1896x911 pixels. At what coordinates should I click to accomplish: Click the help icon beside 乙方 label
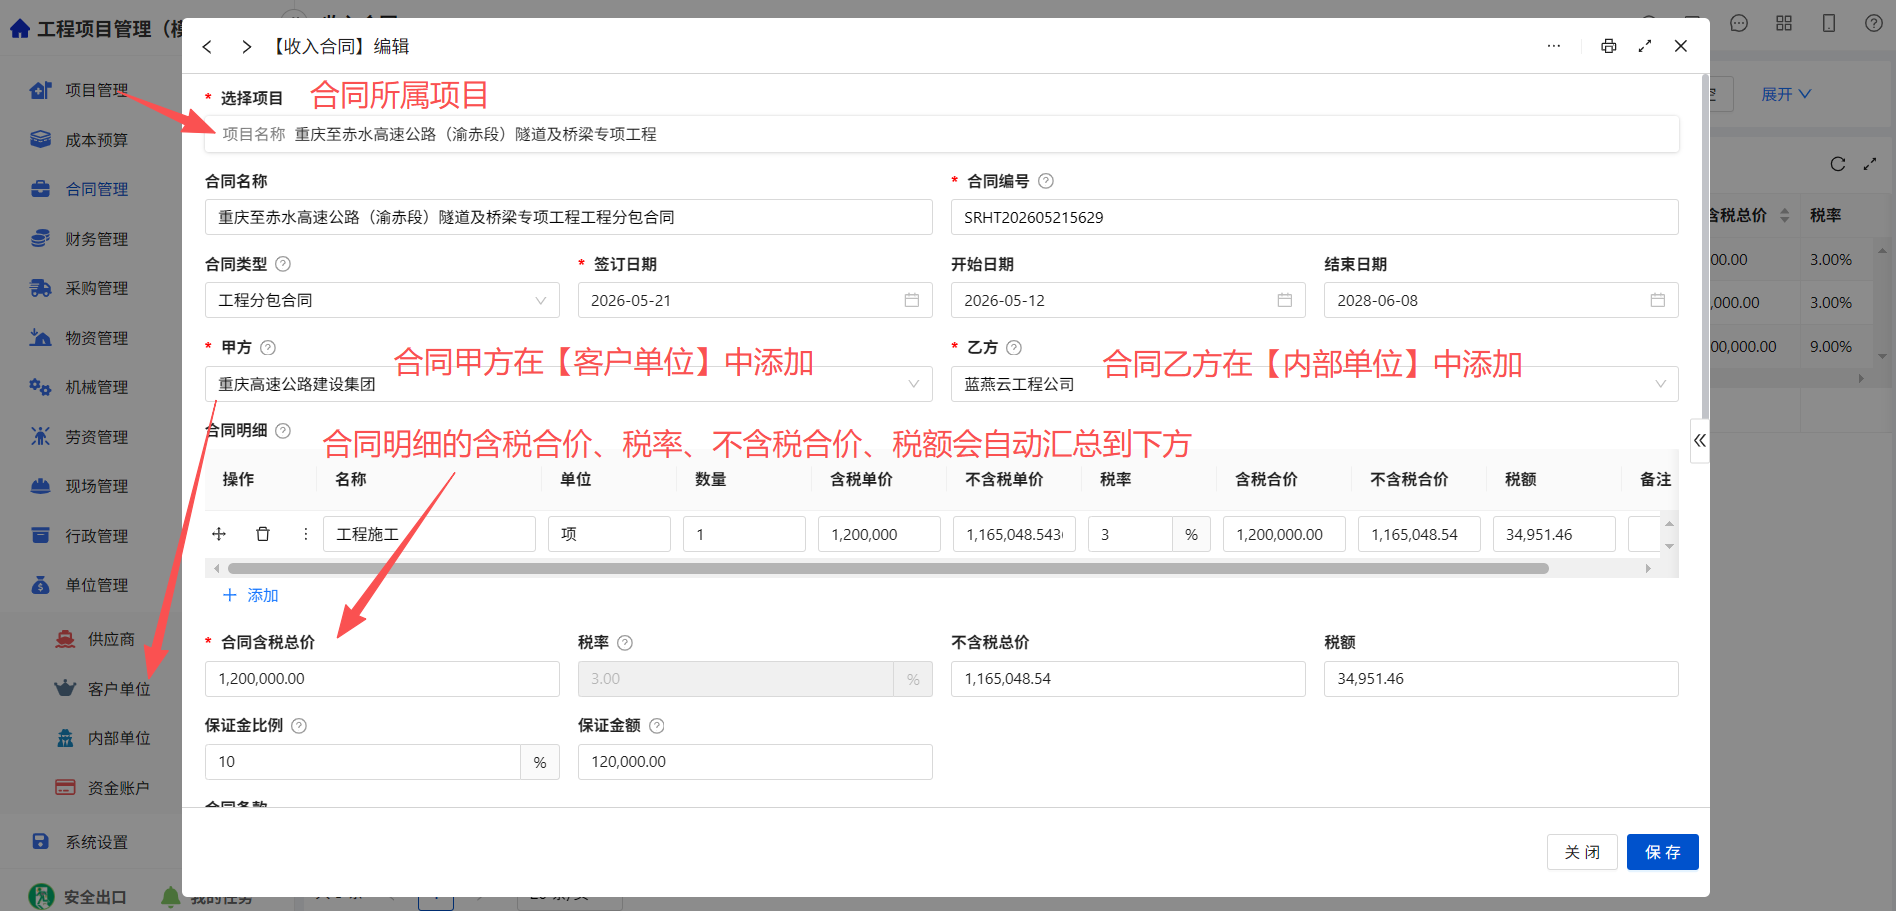(x=1014, y=348)
